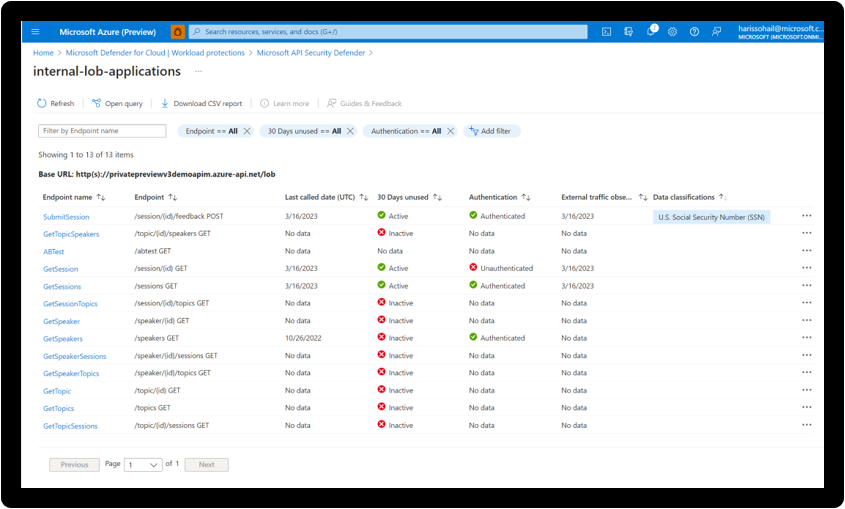Open the directories and subscriptions filter icon
Image resolution: width=845 pixels, height=509 pixels.
click(x=628, y=32)
